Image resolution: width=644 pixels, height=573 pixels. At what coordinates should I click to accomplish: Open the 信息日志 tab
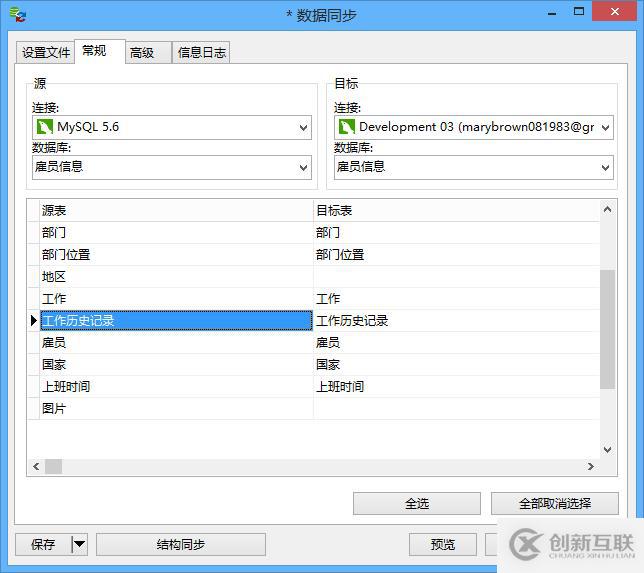point(201,53)
